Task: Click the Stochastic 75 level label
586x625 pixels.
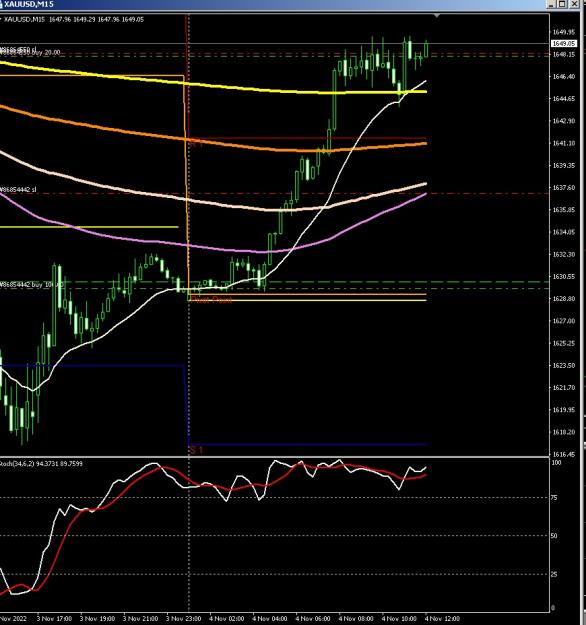Action: [554, 497]
